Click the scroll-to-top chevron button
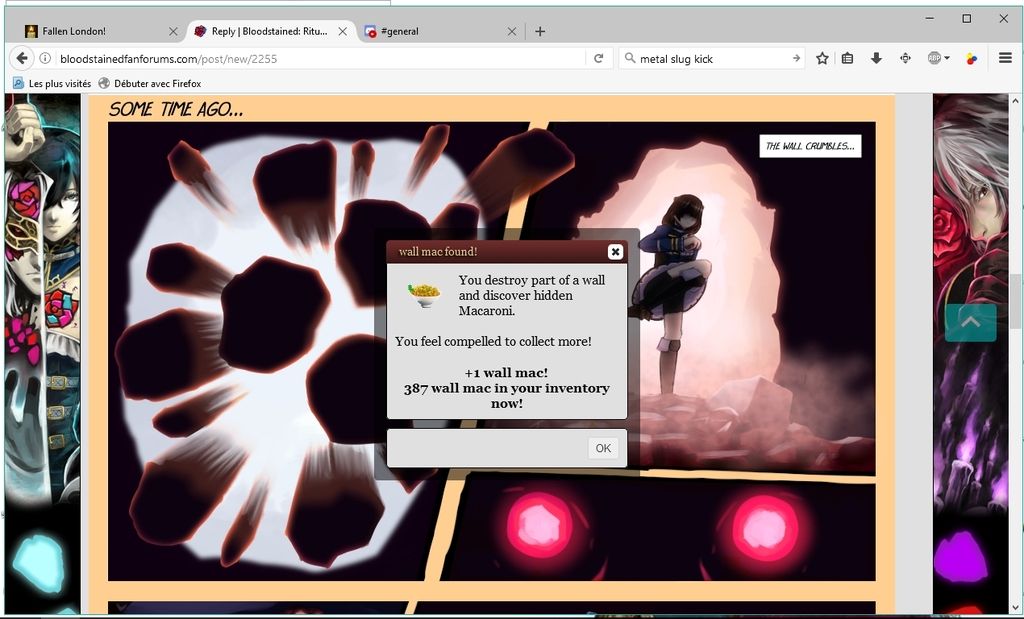This screenshot has width=1024, height=619. tap(970, 322)
